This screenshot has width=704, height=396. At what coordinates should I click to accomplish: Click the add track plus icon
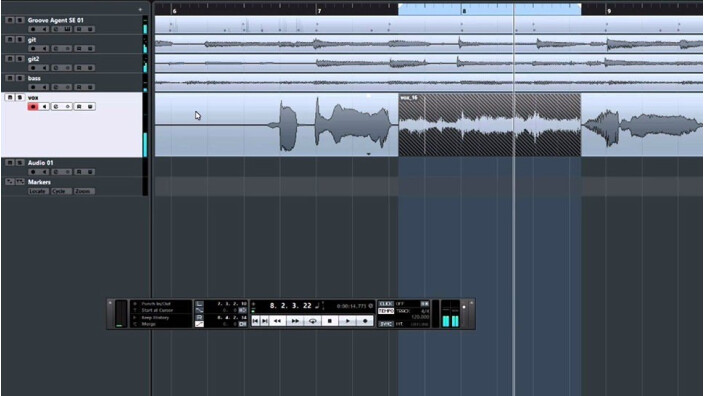(140, 9)
